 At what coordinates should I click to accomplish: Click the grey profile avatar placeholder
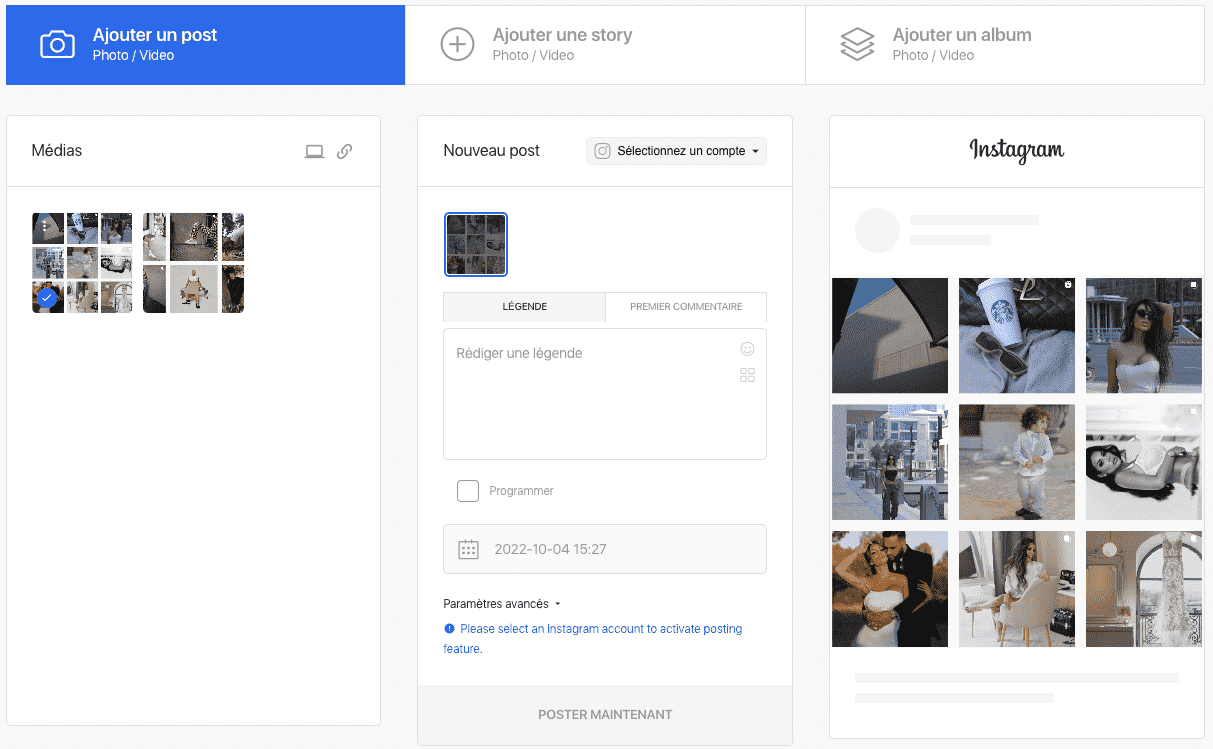coord(877,230)
